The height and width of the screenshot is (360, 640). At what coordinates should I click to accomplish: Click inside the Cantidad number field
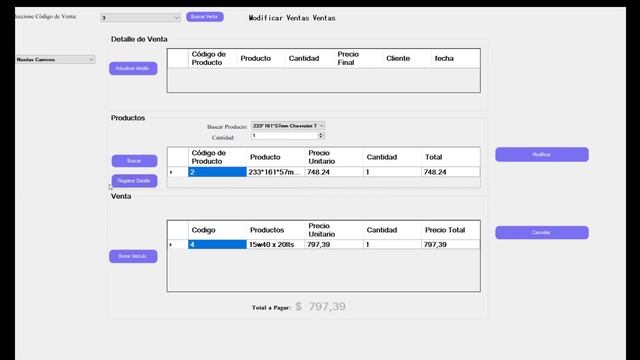tap(284, 136)
